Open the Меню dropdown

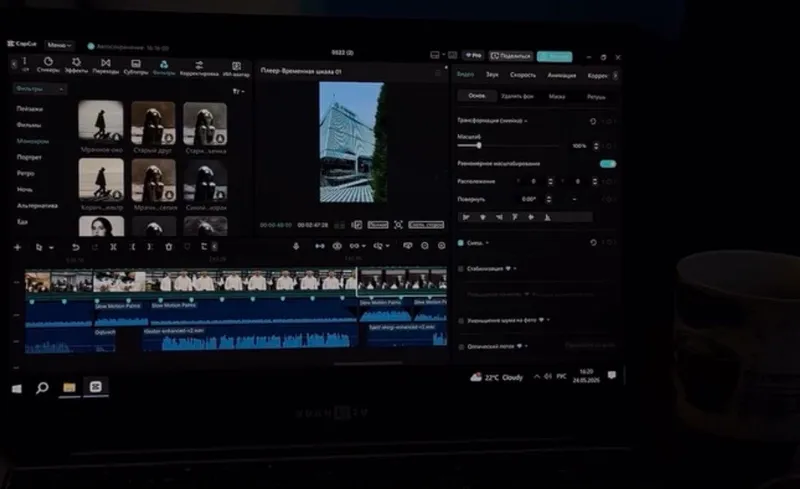(59, 45)
